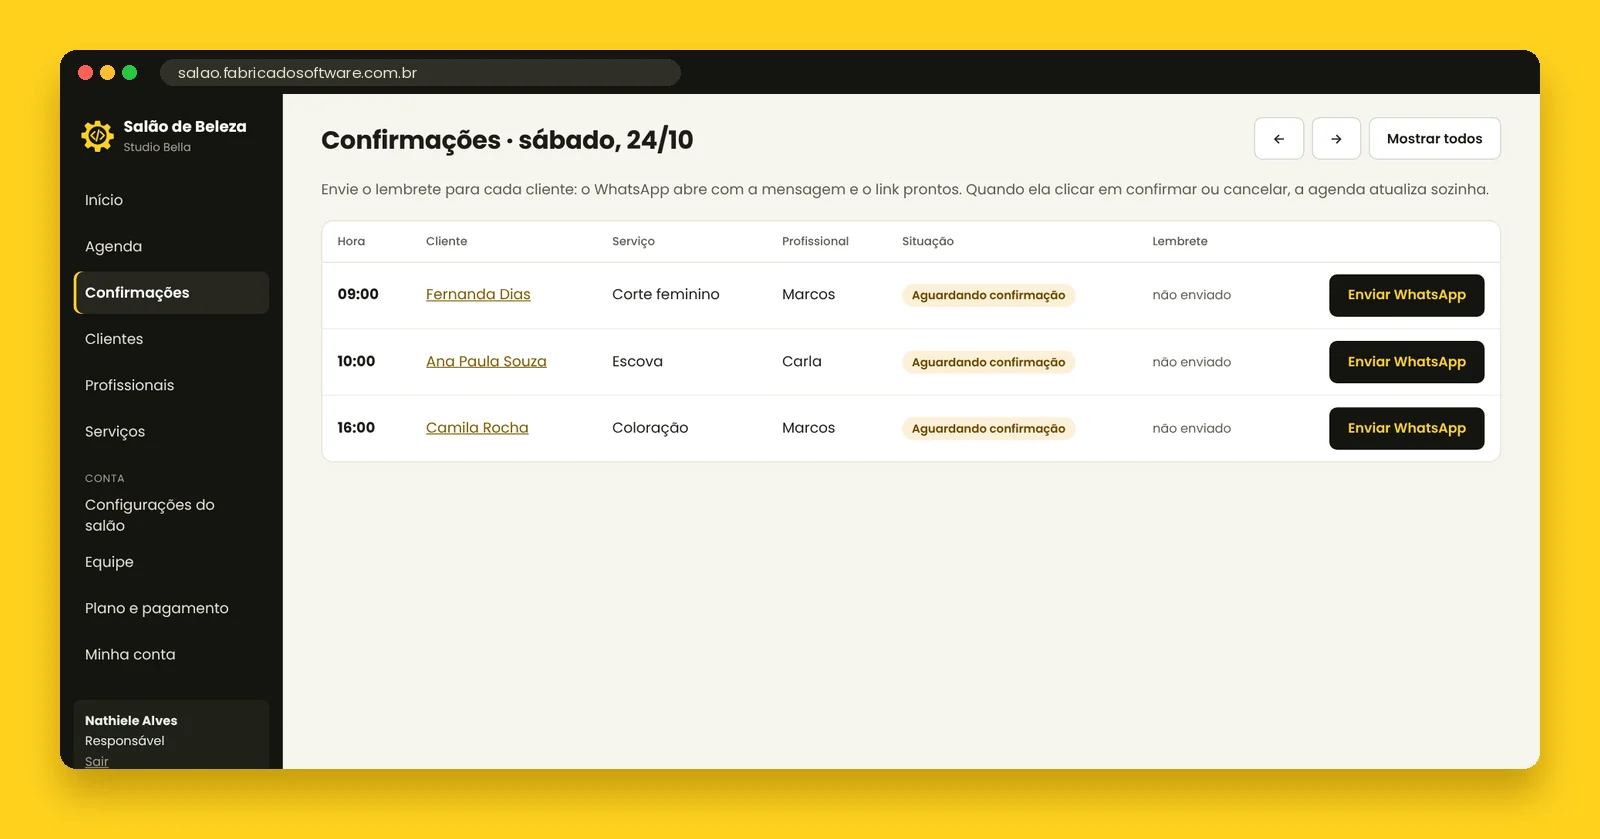Image resolution: width=1600 pixels, height=839 pixels.
Task: Click Aguardando confirmação badge for Ana Paula Souza
Action: [988, 362]
